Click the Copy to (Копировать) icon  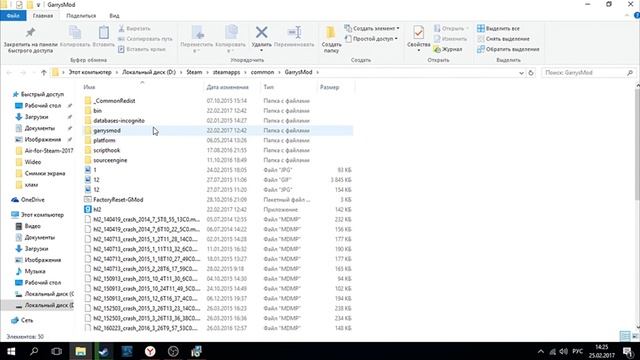tap(231, 33)
